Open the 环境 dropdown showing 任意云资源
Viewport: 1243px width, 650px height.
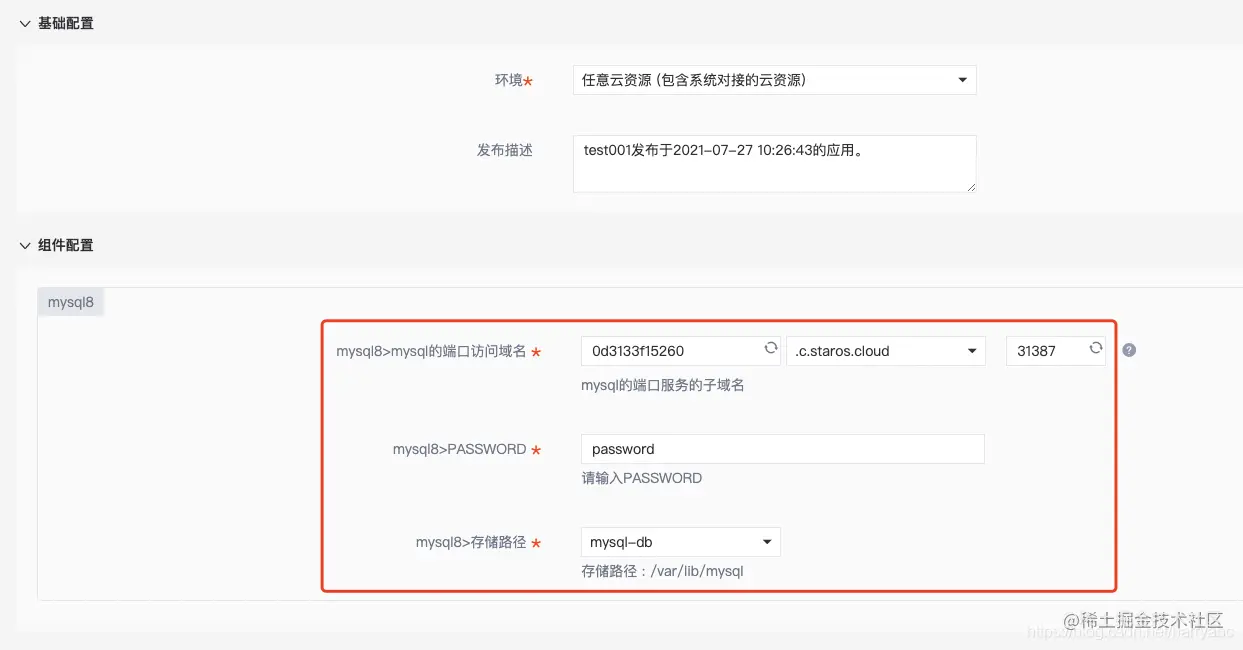click(775, 80)
